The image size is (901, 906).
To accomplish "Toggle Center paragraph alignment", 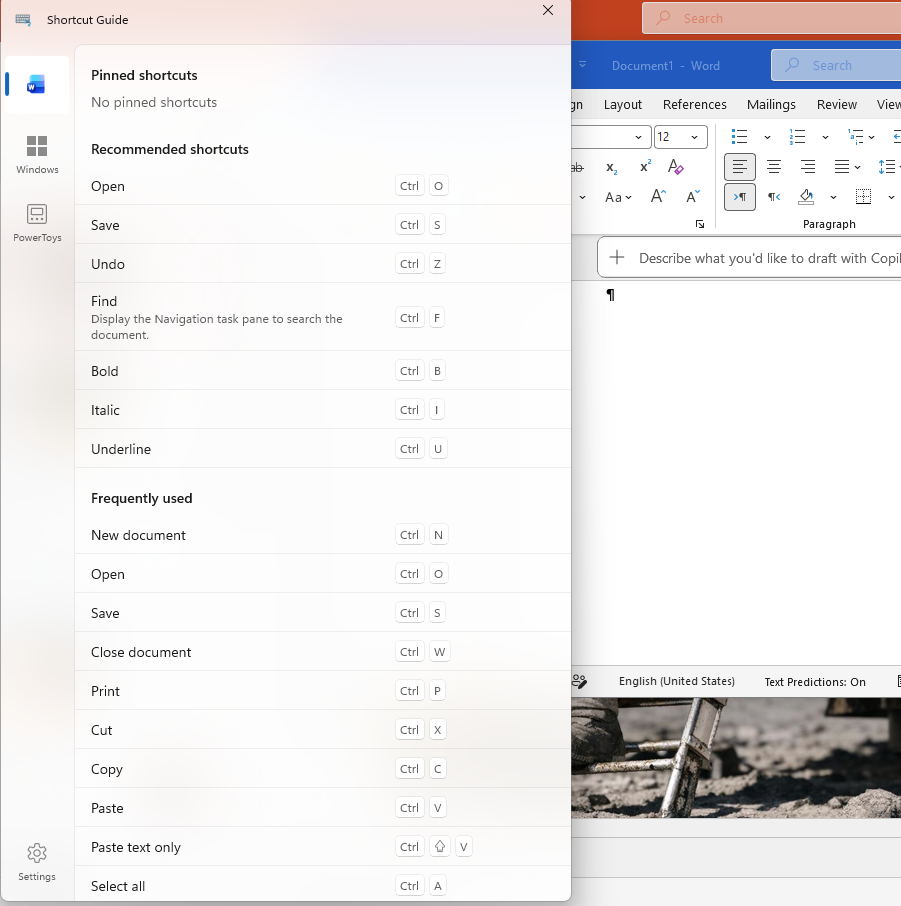I will click(x=774, y=167).
